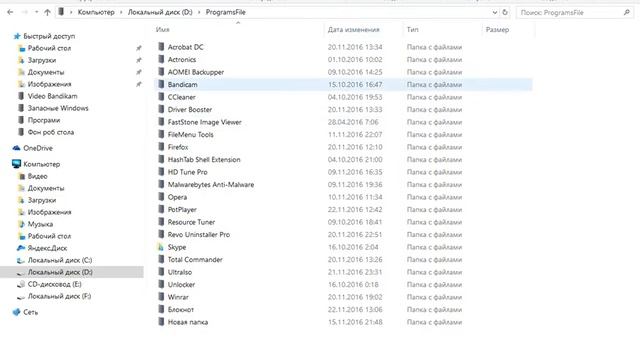Sort by Дата изменения column header
The height and width of the screenshot is (360, 640).
(353, 29)
